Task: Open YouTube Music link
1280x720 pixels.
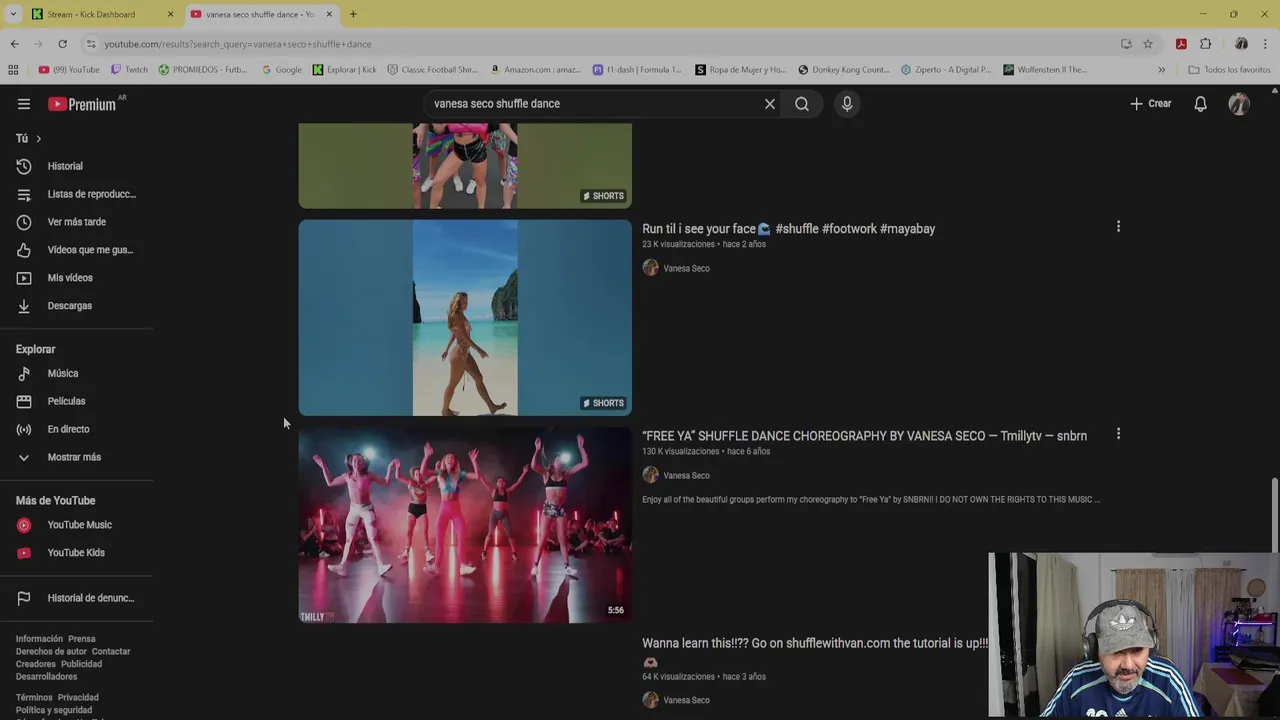Action: (77, 525)
